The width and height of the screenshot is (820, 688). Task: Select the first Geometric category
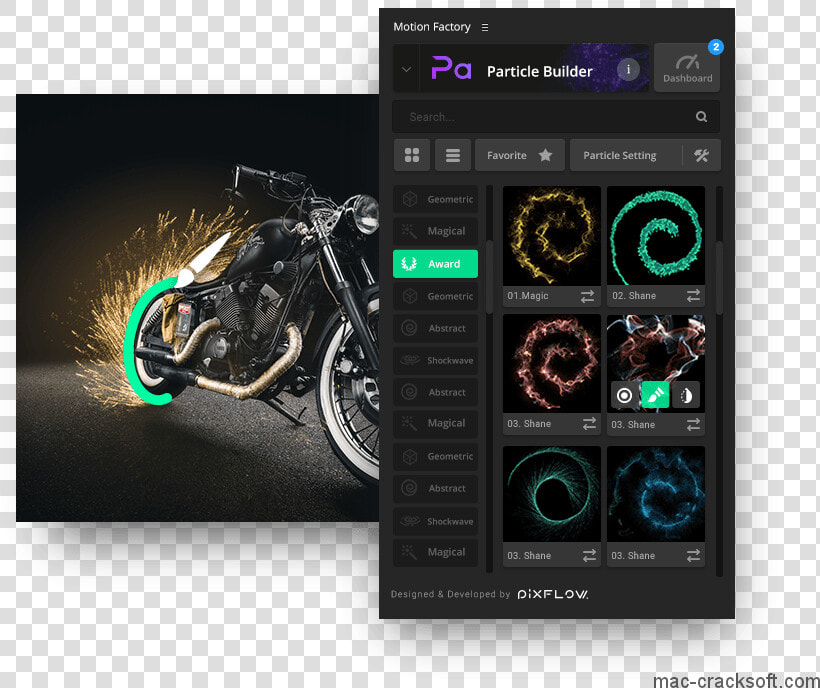pos(435,199)
